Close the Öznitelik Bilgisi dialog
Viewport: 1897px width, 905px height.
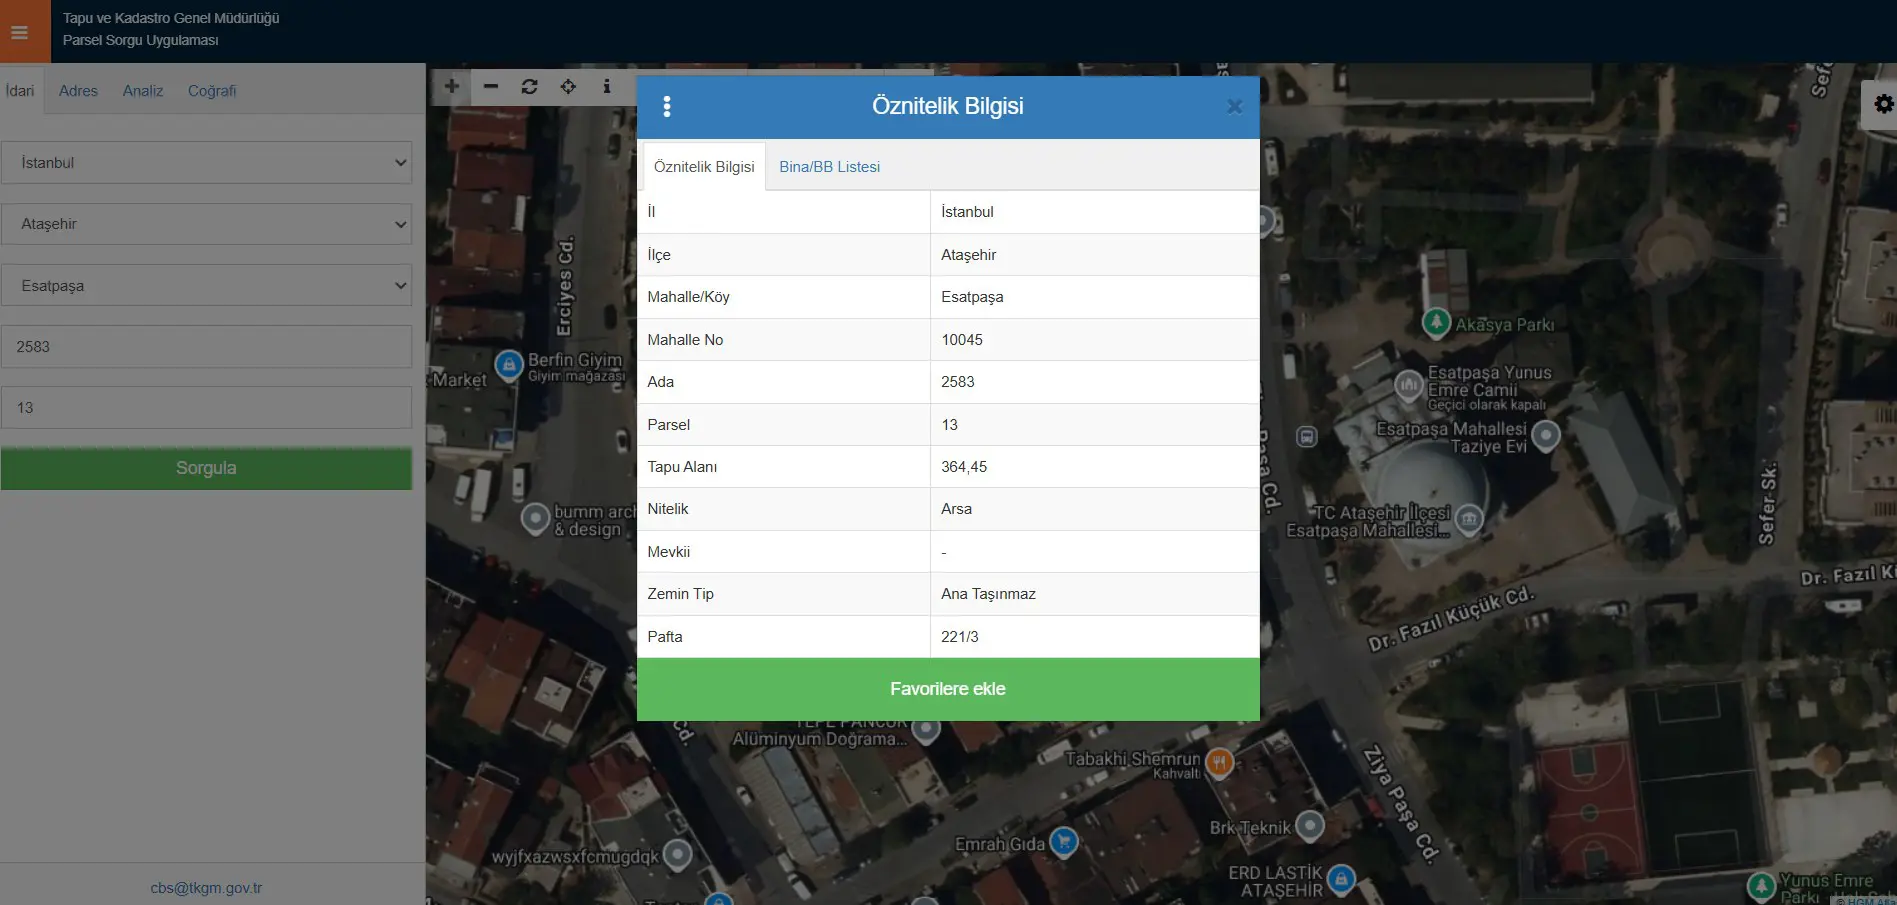coord(1235,106)
